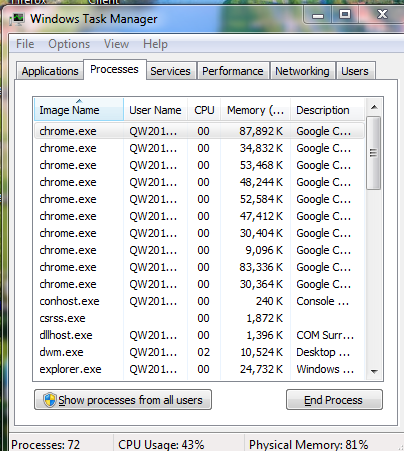This screenshot has width=404, height=451.
Task: Click the 10,524 K memory value
Action: coord(262,352)
